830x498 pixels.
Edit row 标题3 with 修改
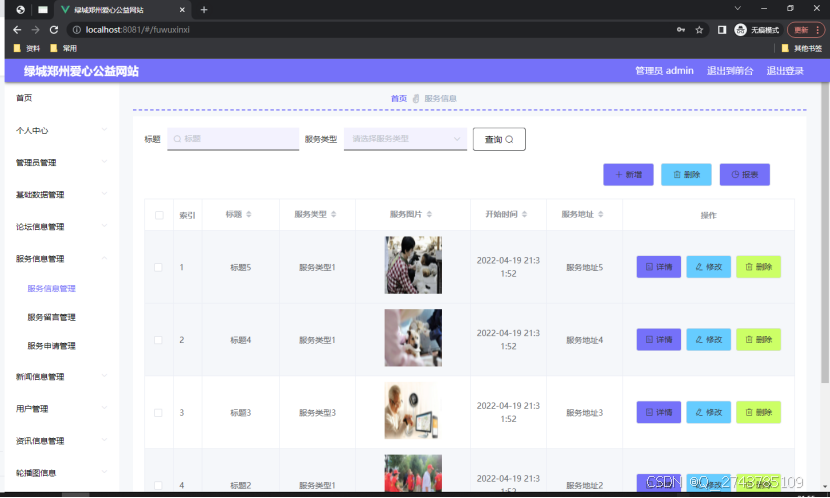point(708,412)
